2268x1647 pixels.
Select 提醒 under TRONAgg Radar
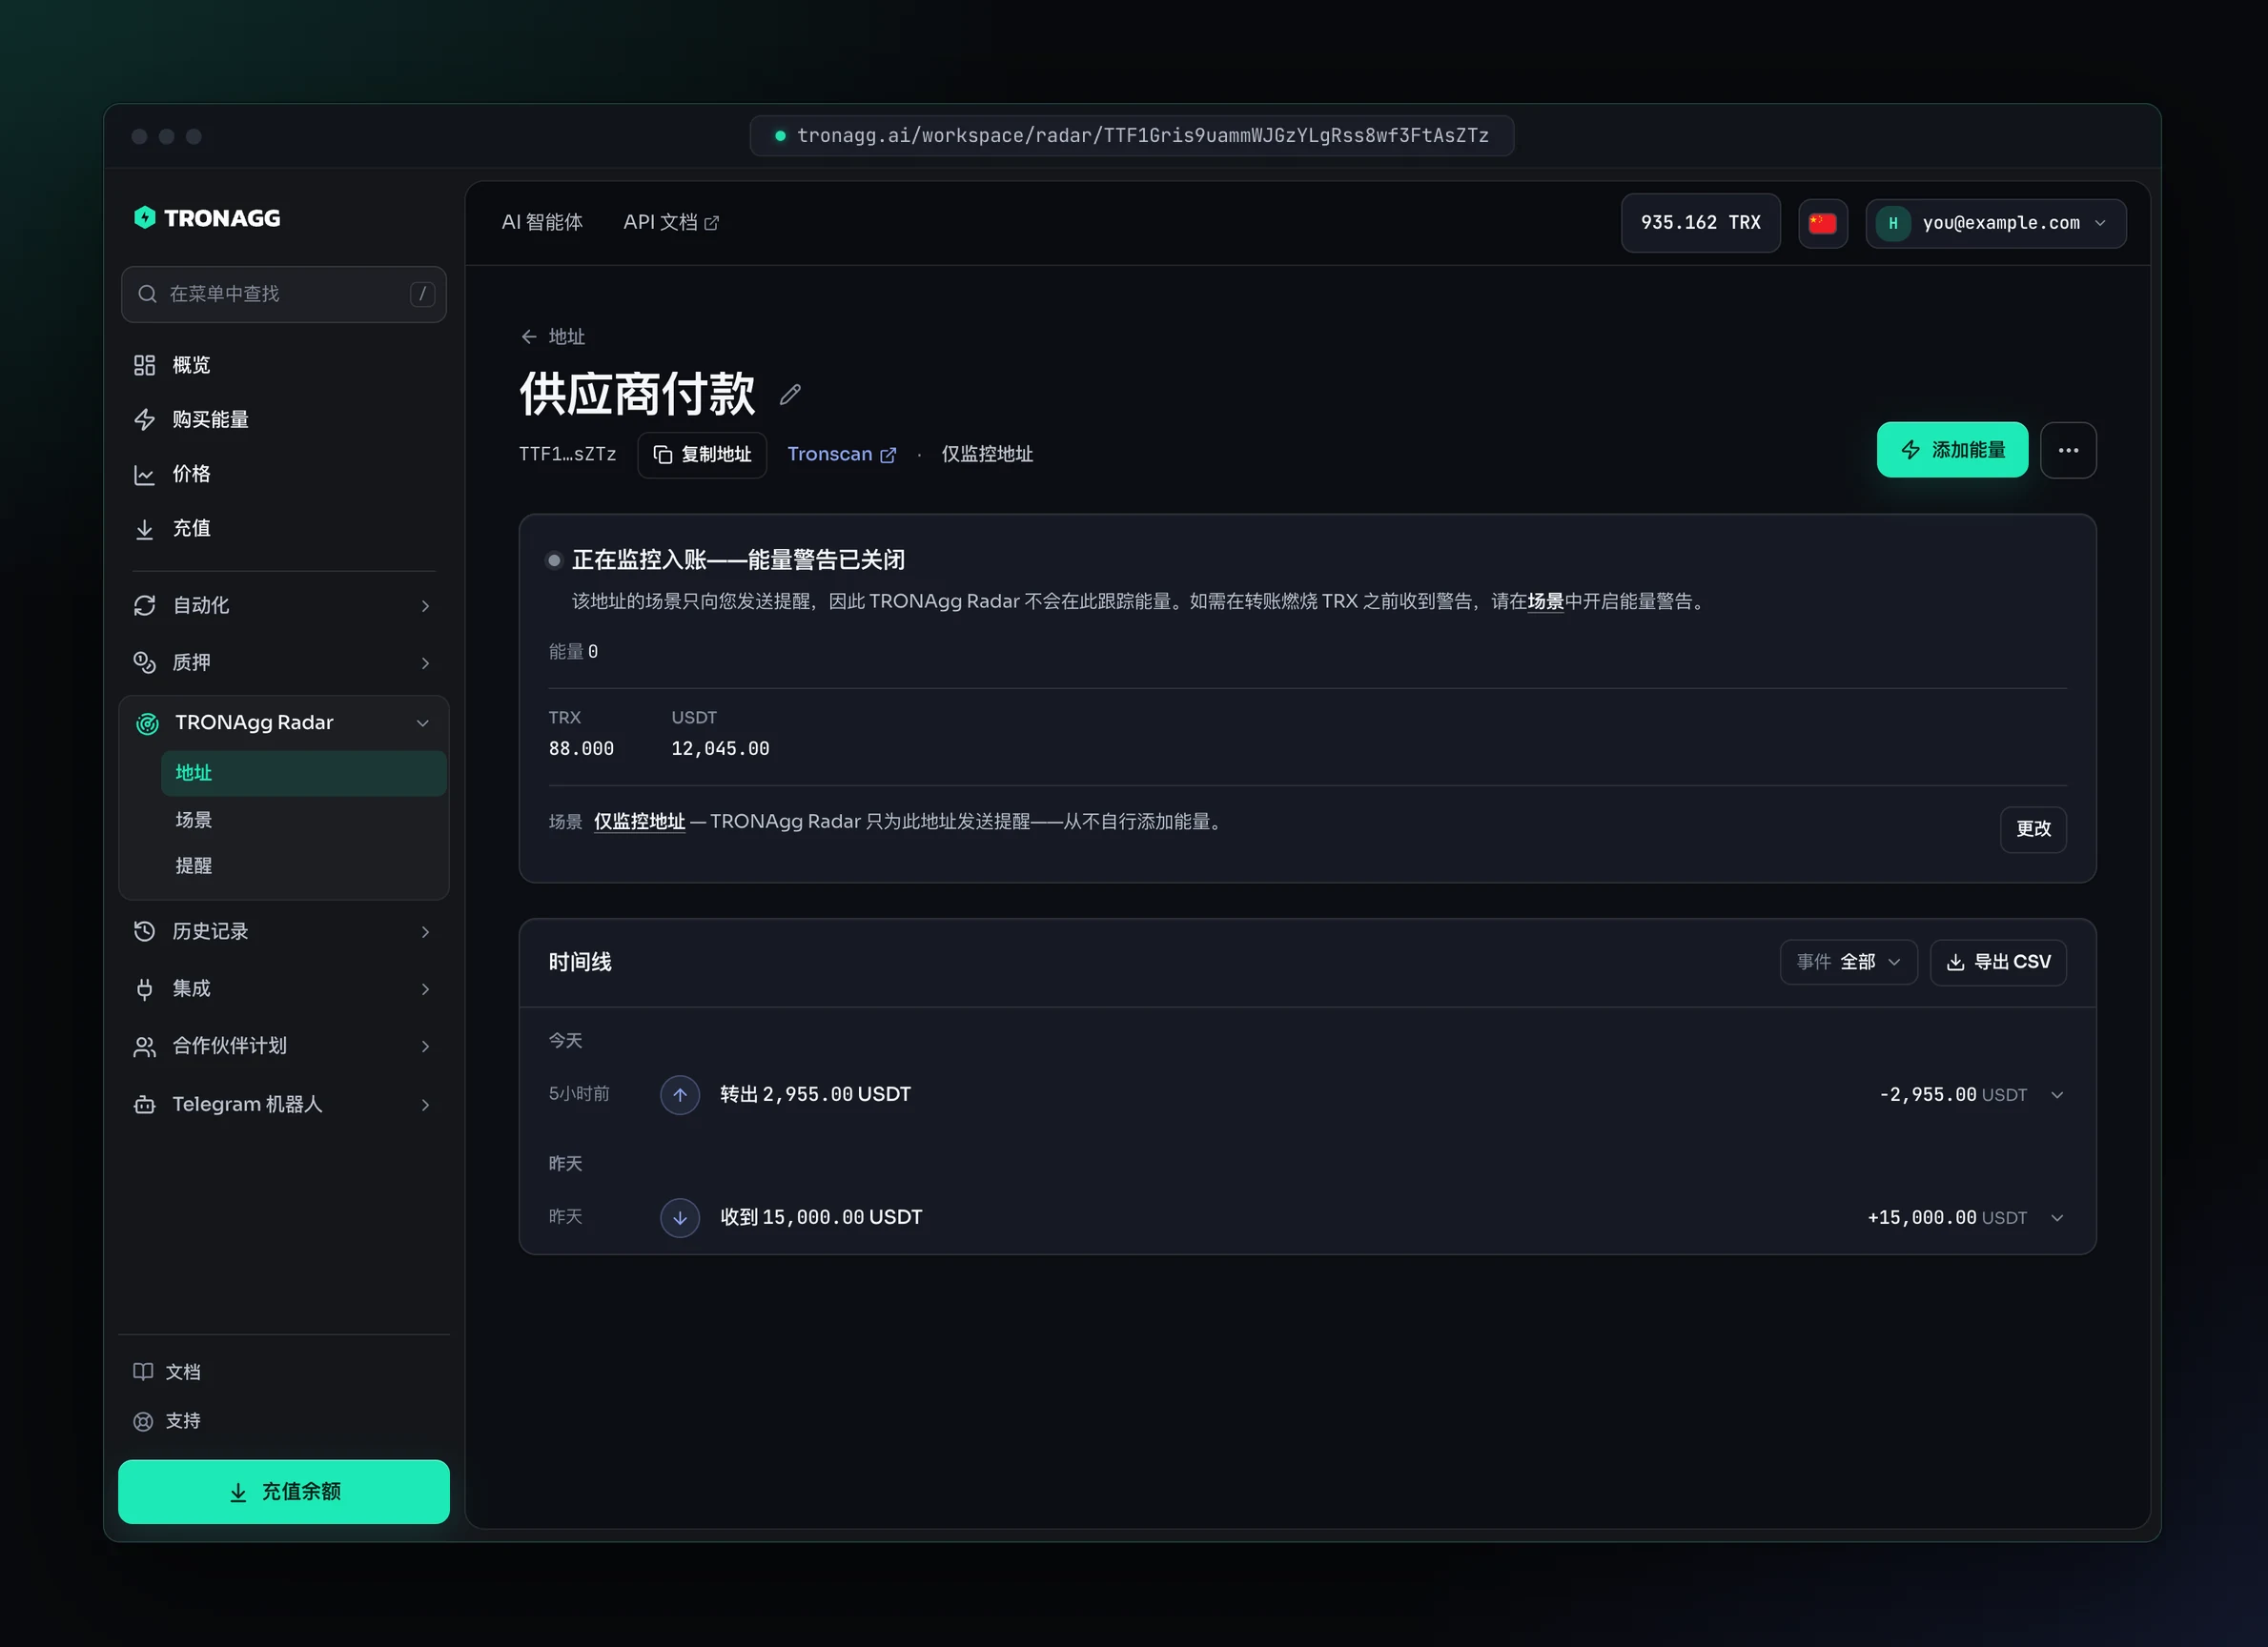303,866
